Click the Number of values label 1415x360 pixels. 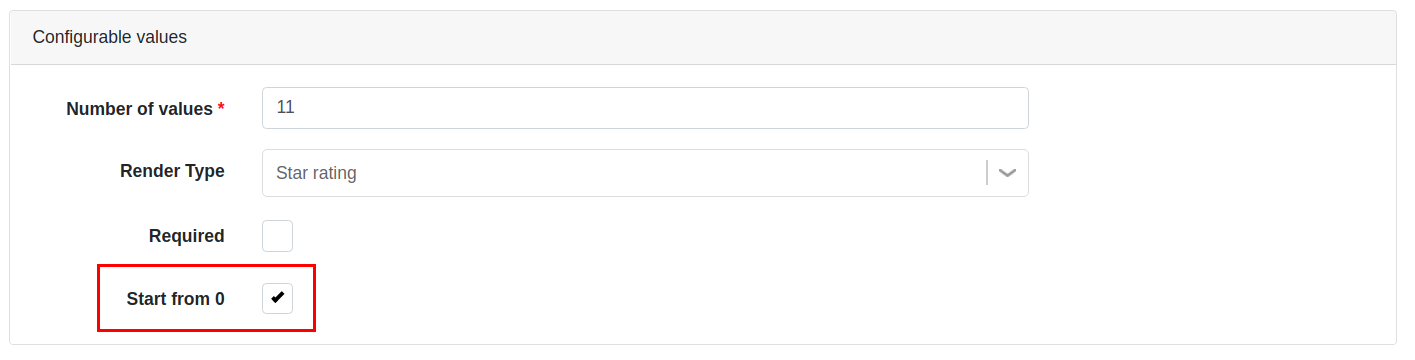(x=139, y=109)
